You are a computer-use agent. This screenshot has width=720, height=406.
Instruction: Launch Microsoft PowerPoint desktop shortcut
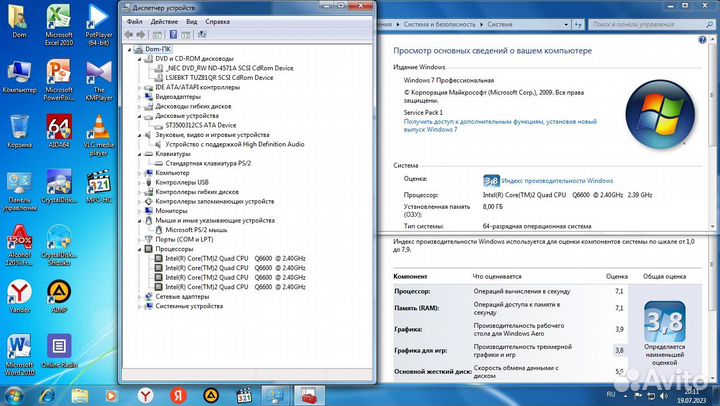point(59,79)
